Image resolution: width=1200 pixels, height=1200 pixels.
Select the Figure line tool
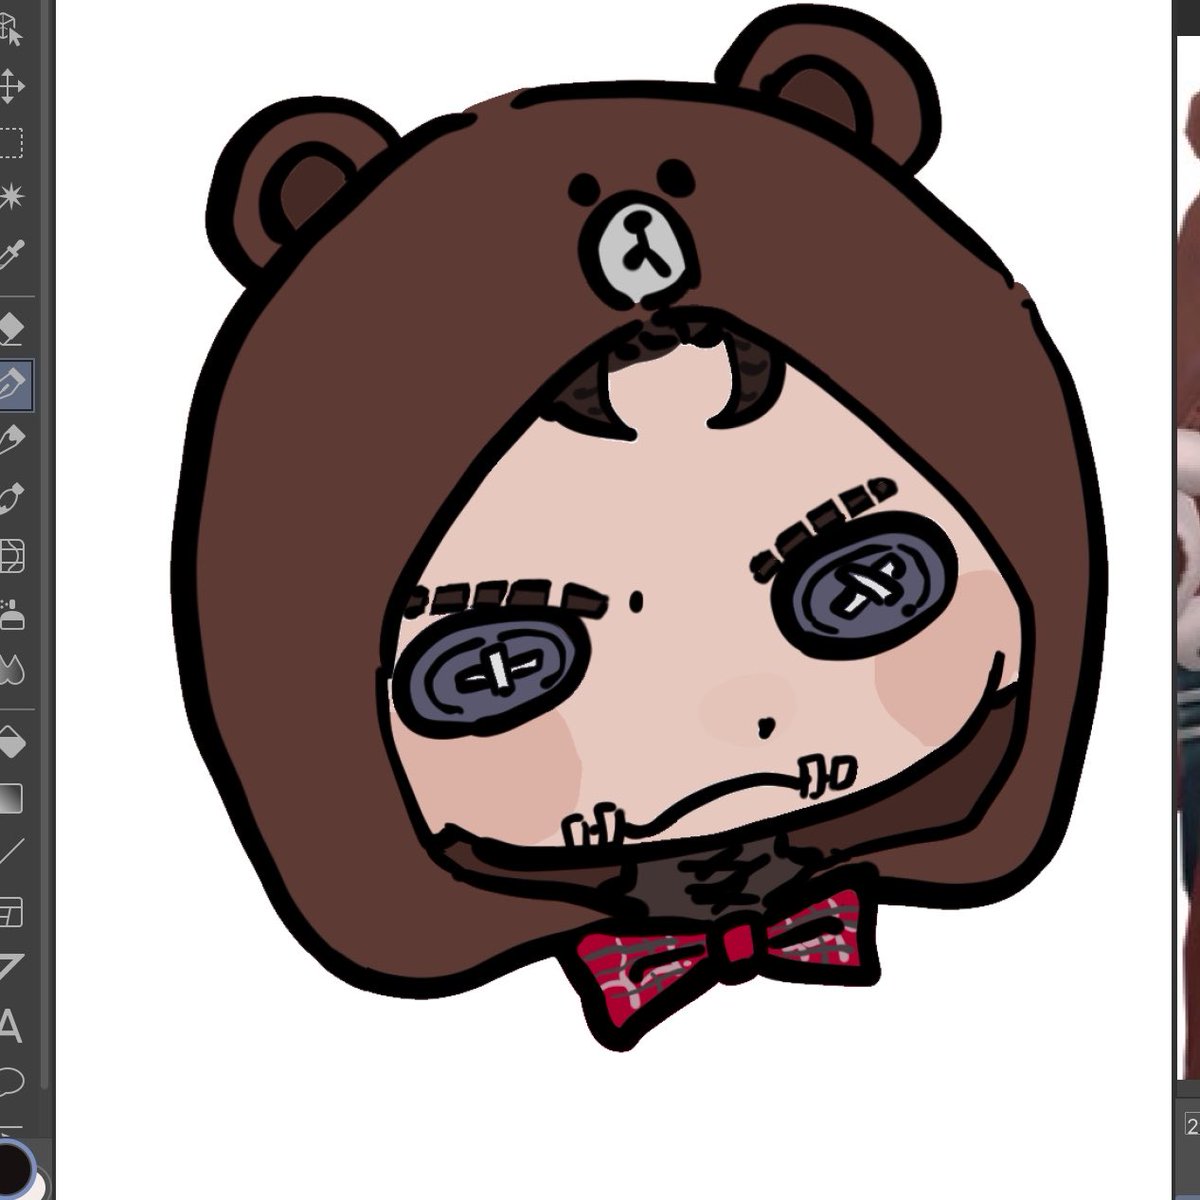point(11,853)
